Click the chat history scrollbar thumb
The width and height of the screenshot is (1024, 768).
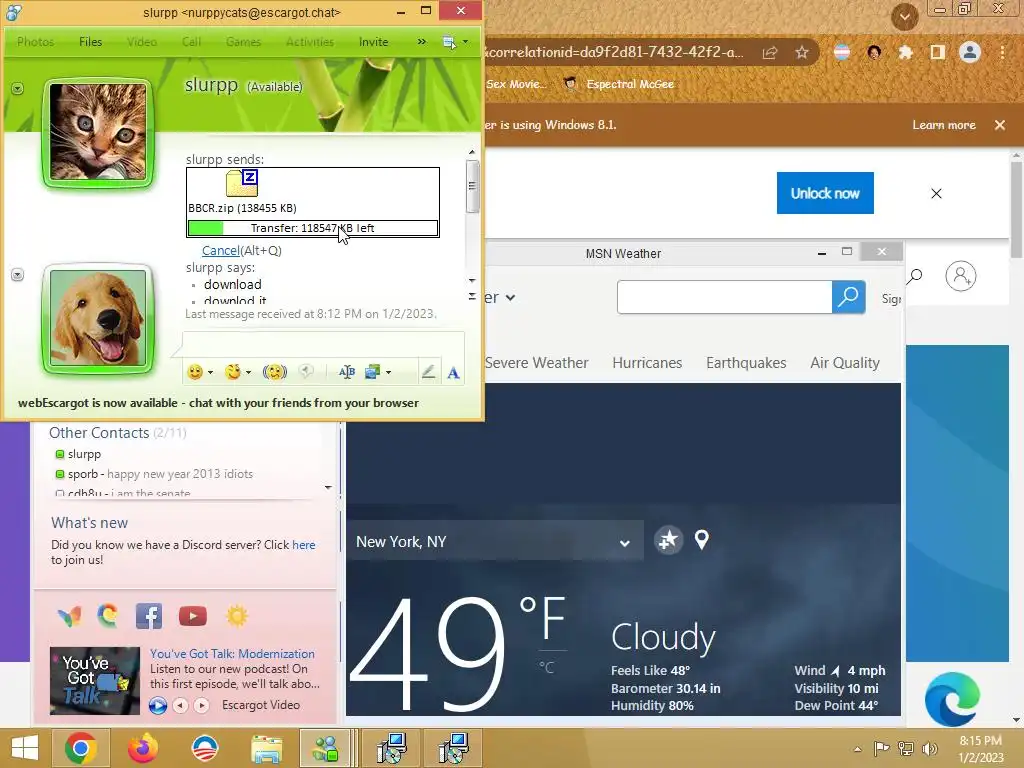click(472, 186)
